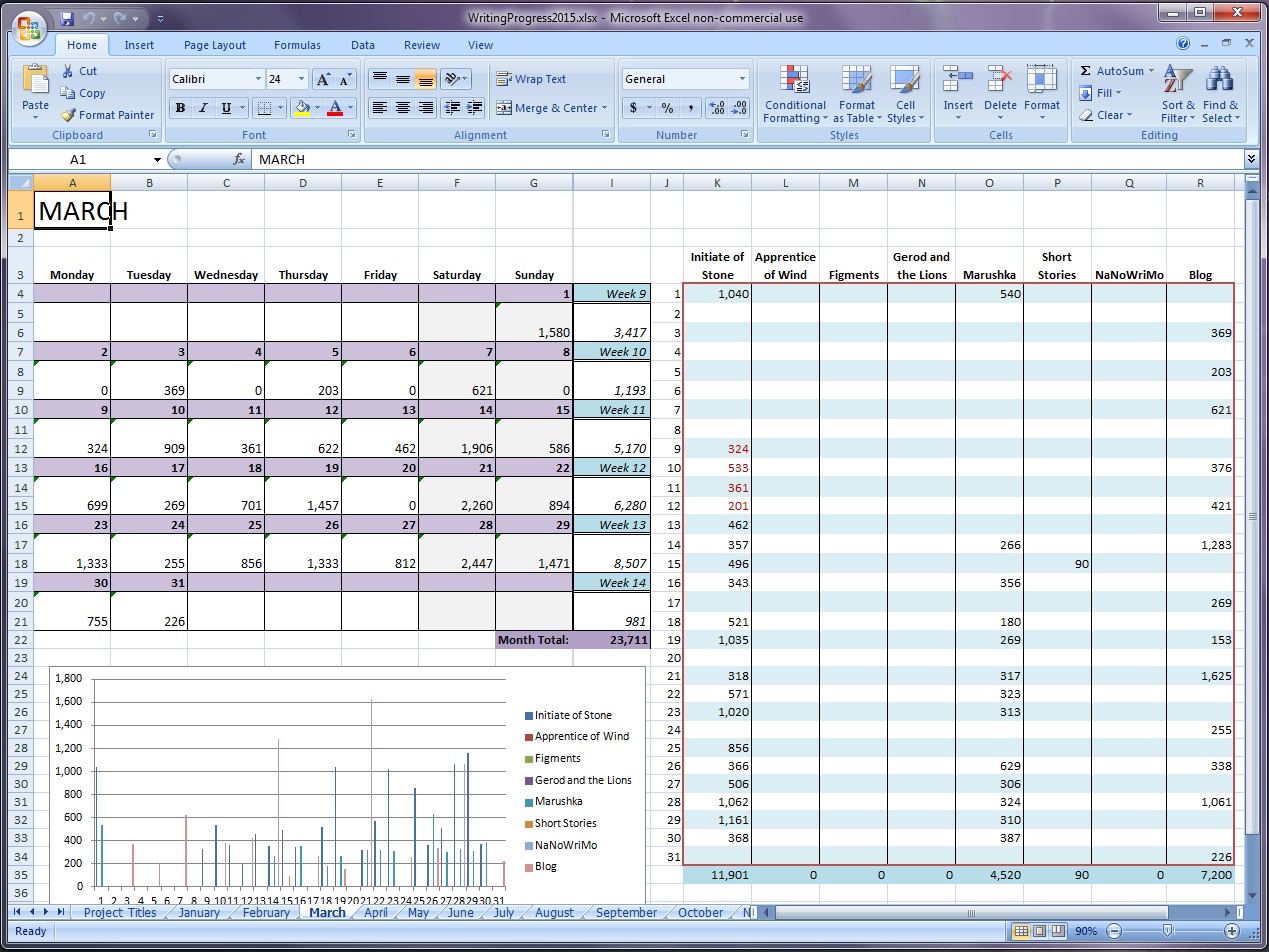Click the AutoSum sigma icon
The image size is (1269, 952).
[1086, 71]
